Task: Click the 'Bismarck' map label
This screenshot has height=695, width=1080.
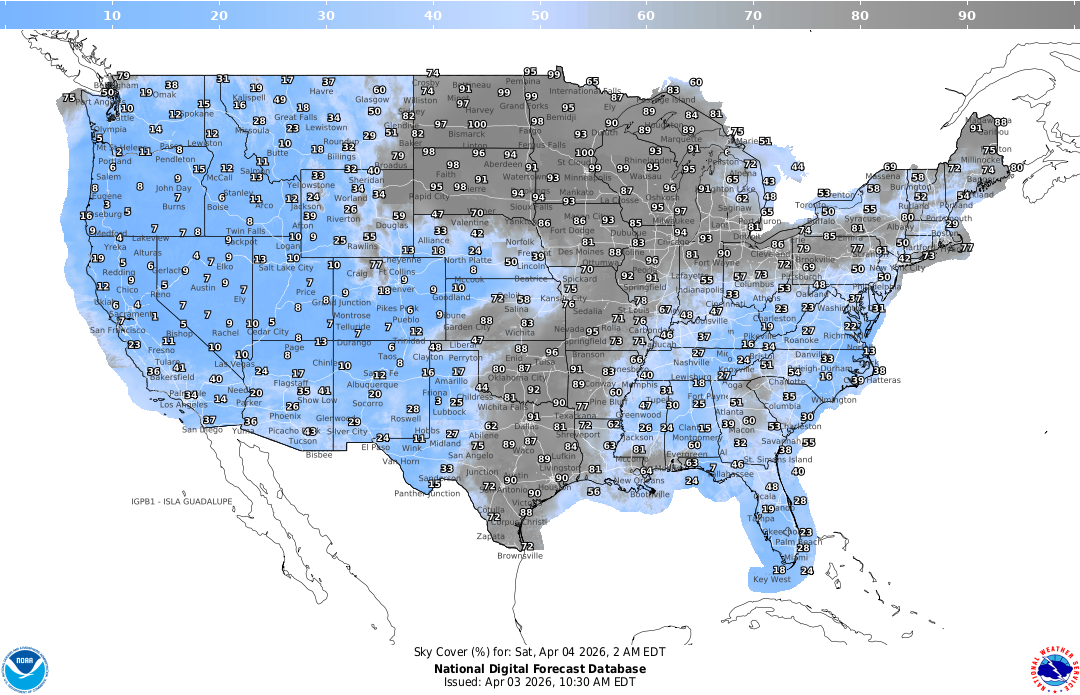Action: coord(467,134)
